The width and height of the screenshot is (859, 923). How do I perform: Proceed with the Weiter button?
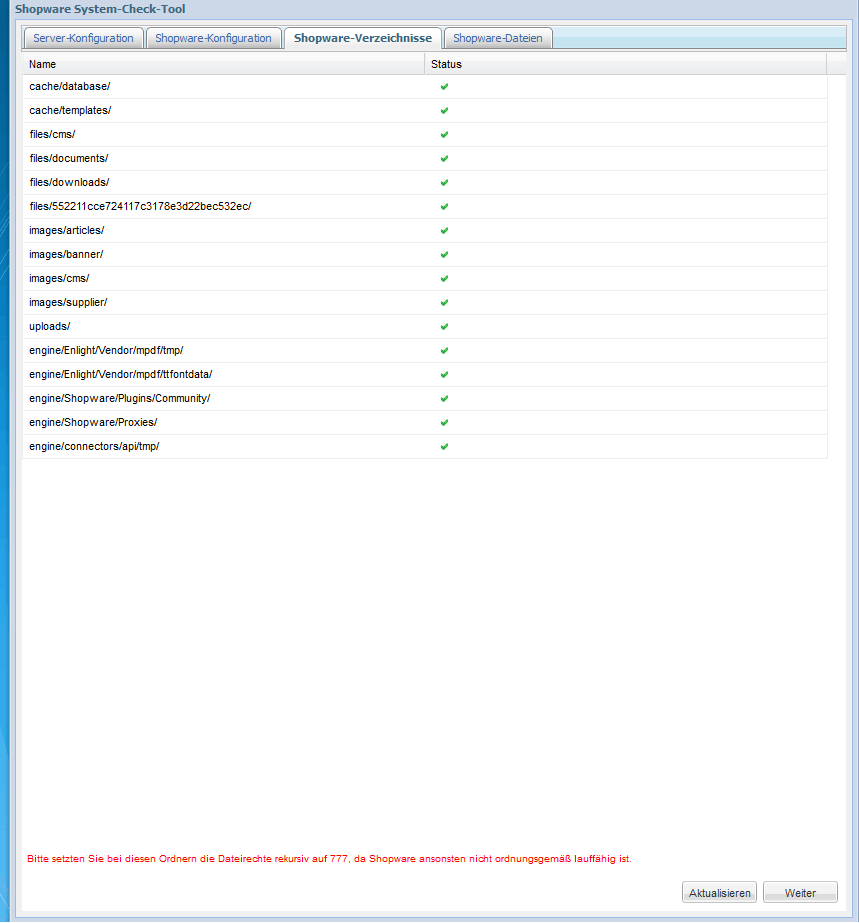[800, 892]
